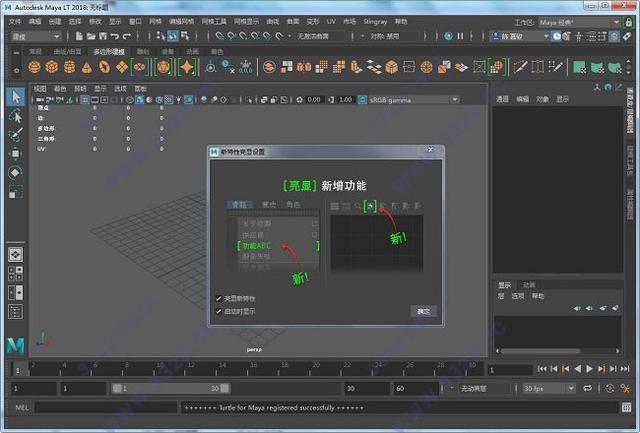
Task: Uncheck the 亮显新特性 checkbox
Action: click(x=219, y=298)
